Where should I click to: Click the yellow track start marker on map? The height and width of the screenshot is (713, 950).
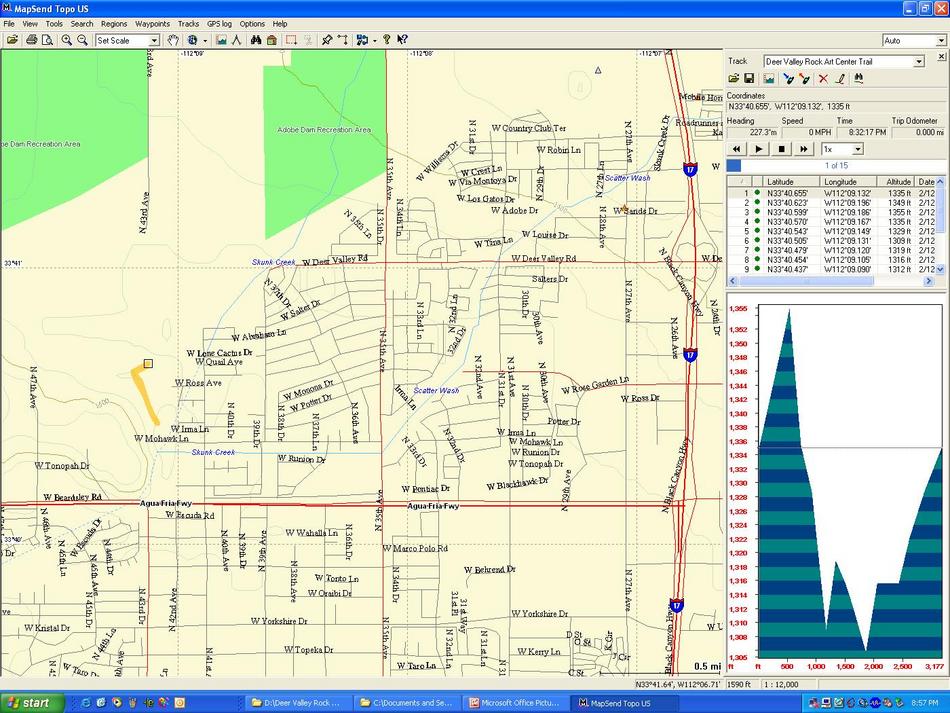[148, 363]
